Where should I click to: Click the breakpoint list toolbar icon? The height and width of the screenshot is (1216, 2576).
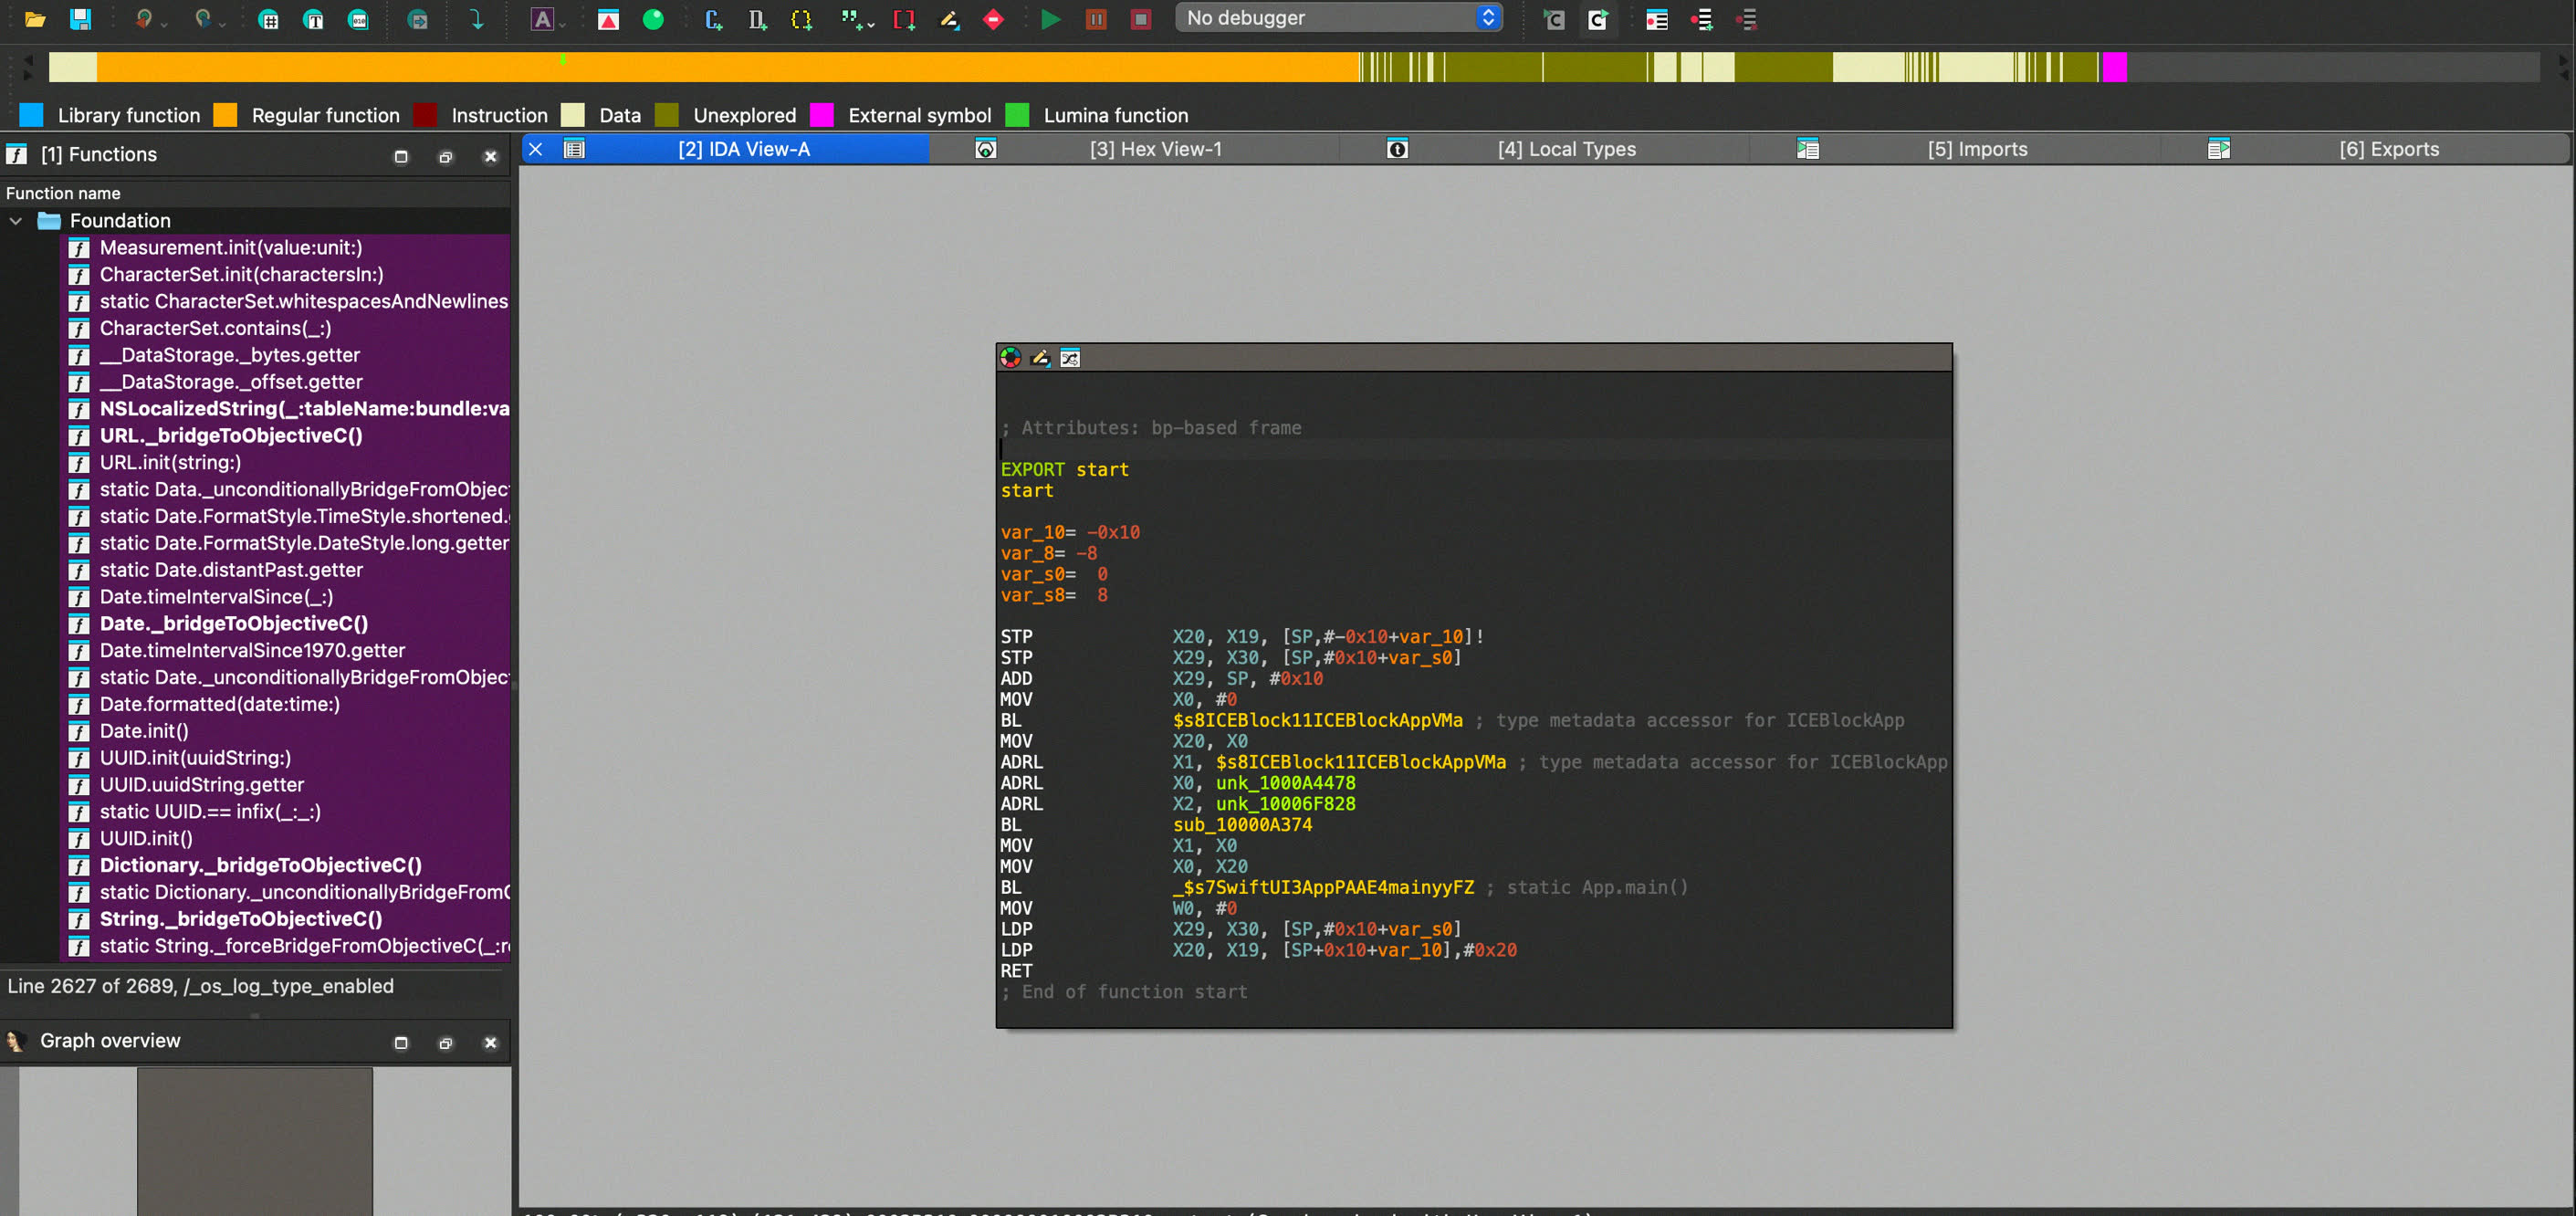1657,19
